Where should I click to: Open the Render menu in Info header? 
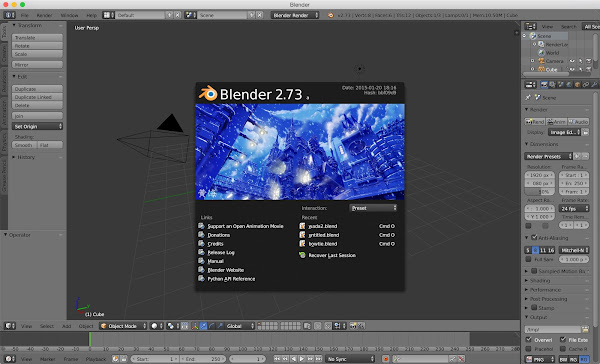point(44,15)
